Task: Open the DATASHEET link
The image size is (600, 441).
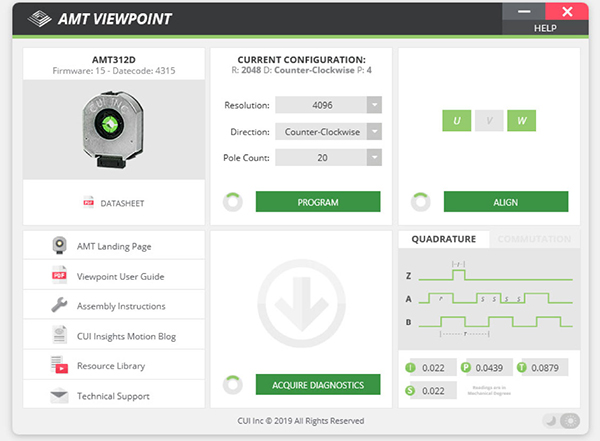Action: (122, 203)
